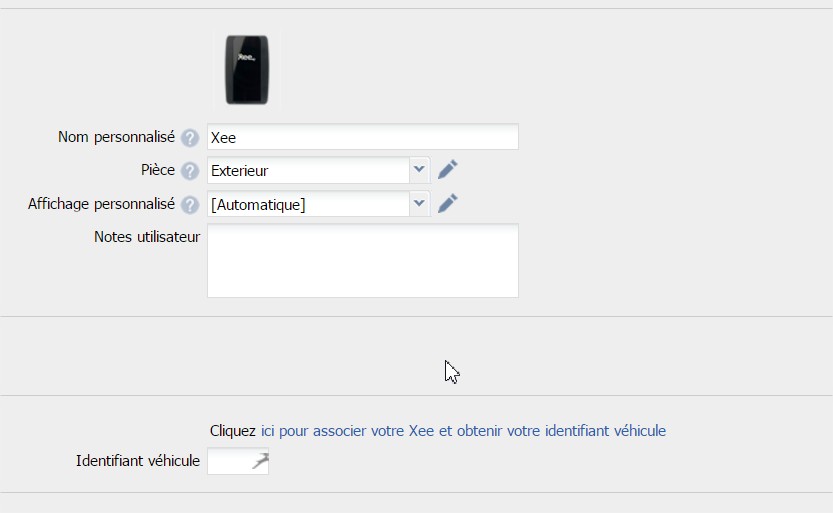Click the Nom personnalisé label
This screenshot has height=513, width=833.
[x=116, y=137]
